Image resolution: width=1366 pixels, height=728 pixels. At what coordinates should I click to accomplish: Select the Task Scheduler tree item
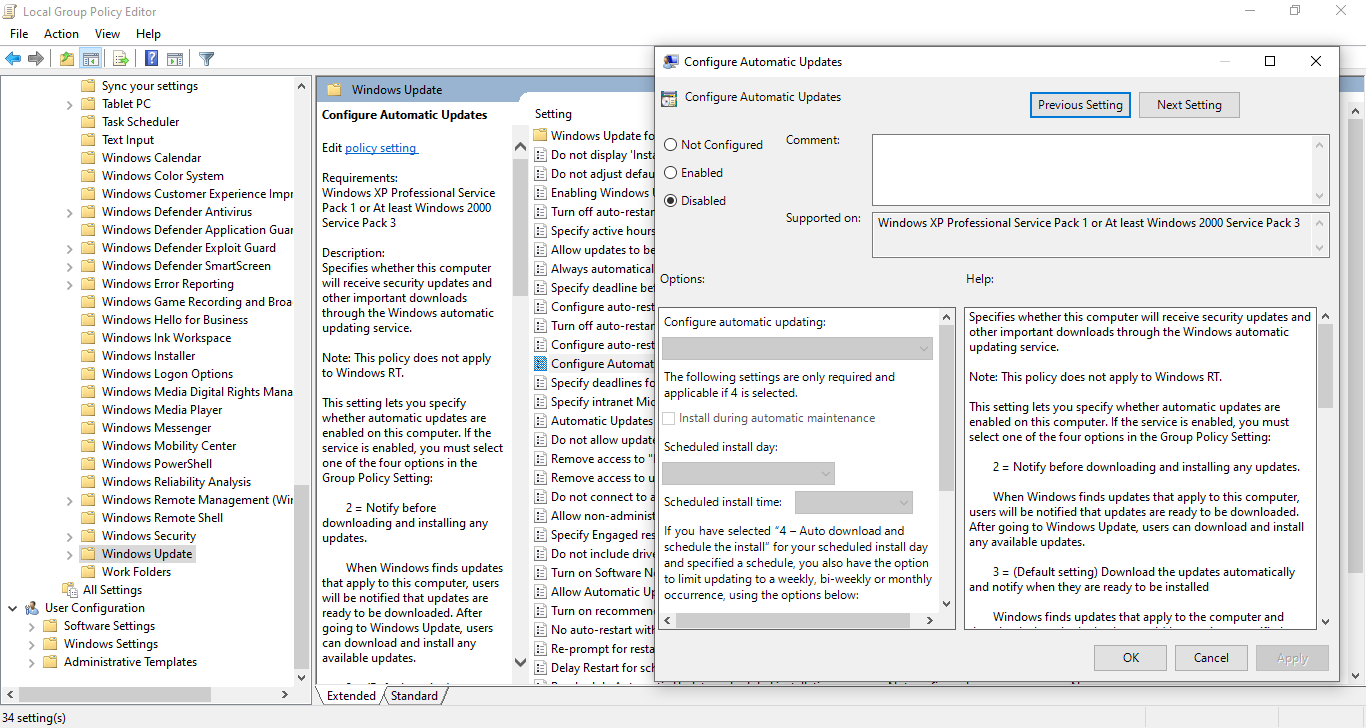point(141,122)
